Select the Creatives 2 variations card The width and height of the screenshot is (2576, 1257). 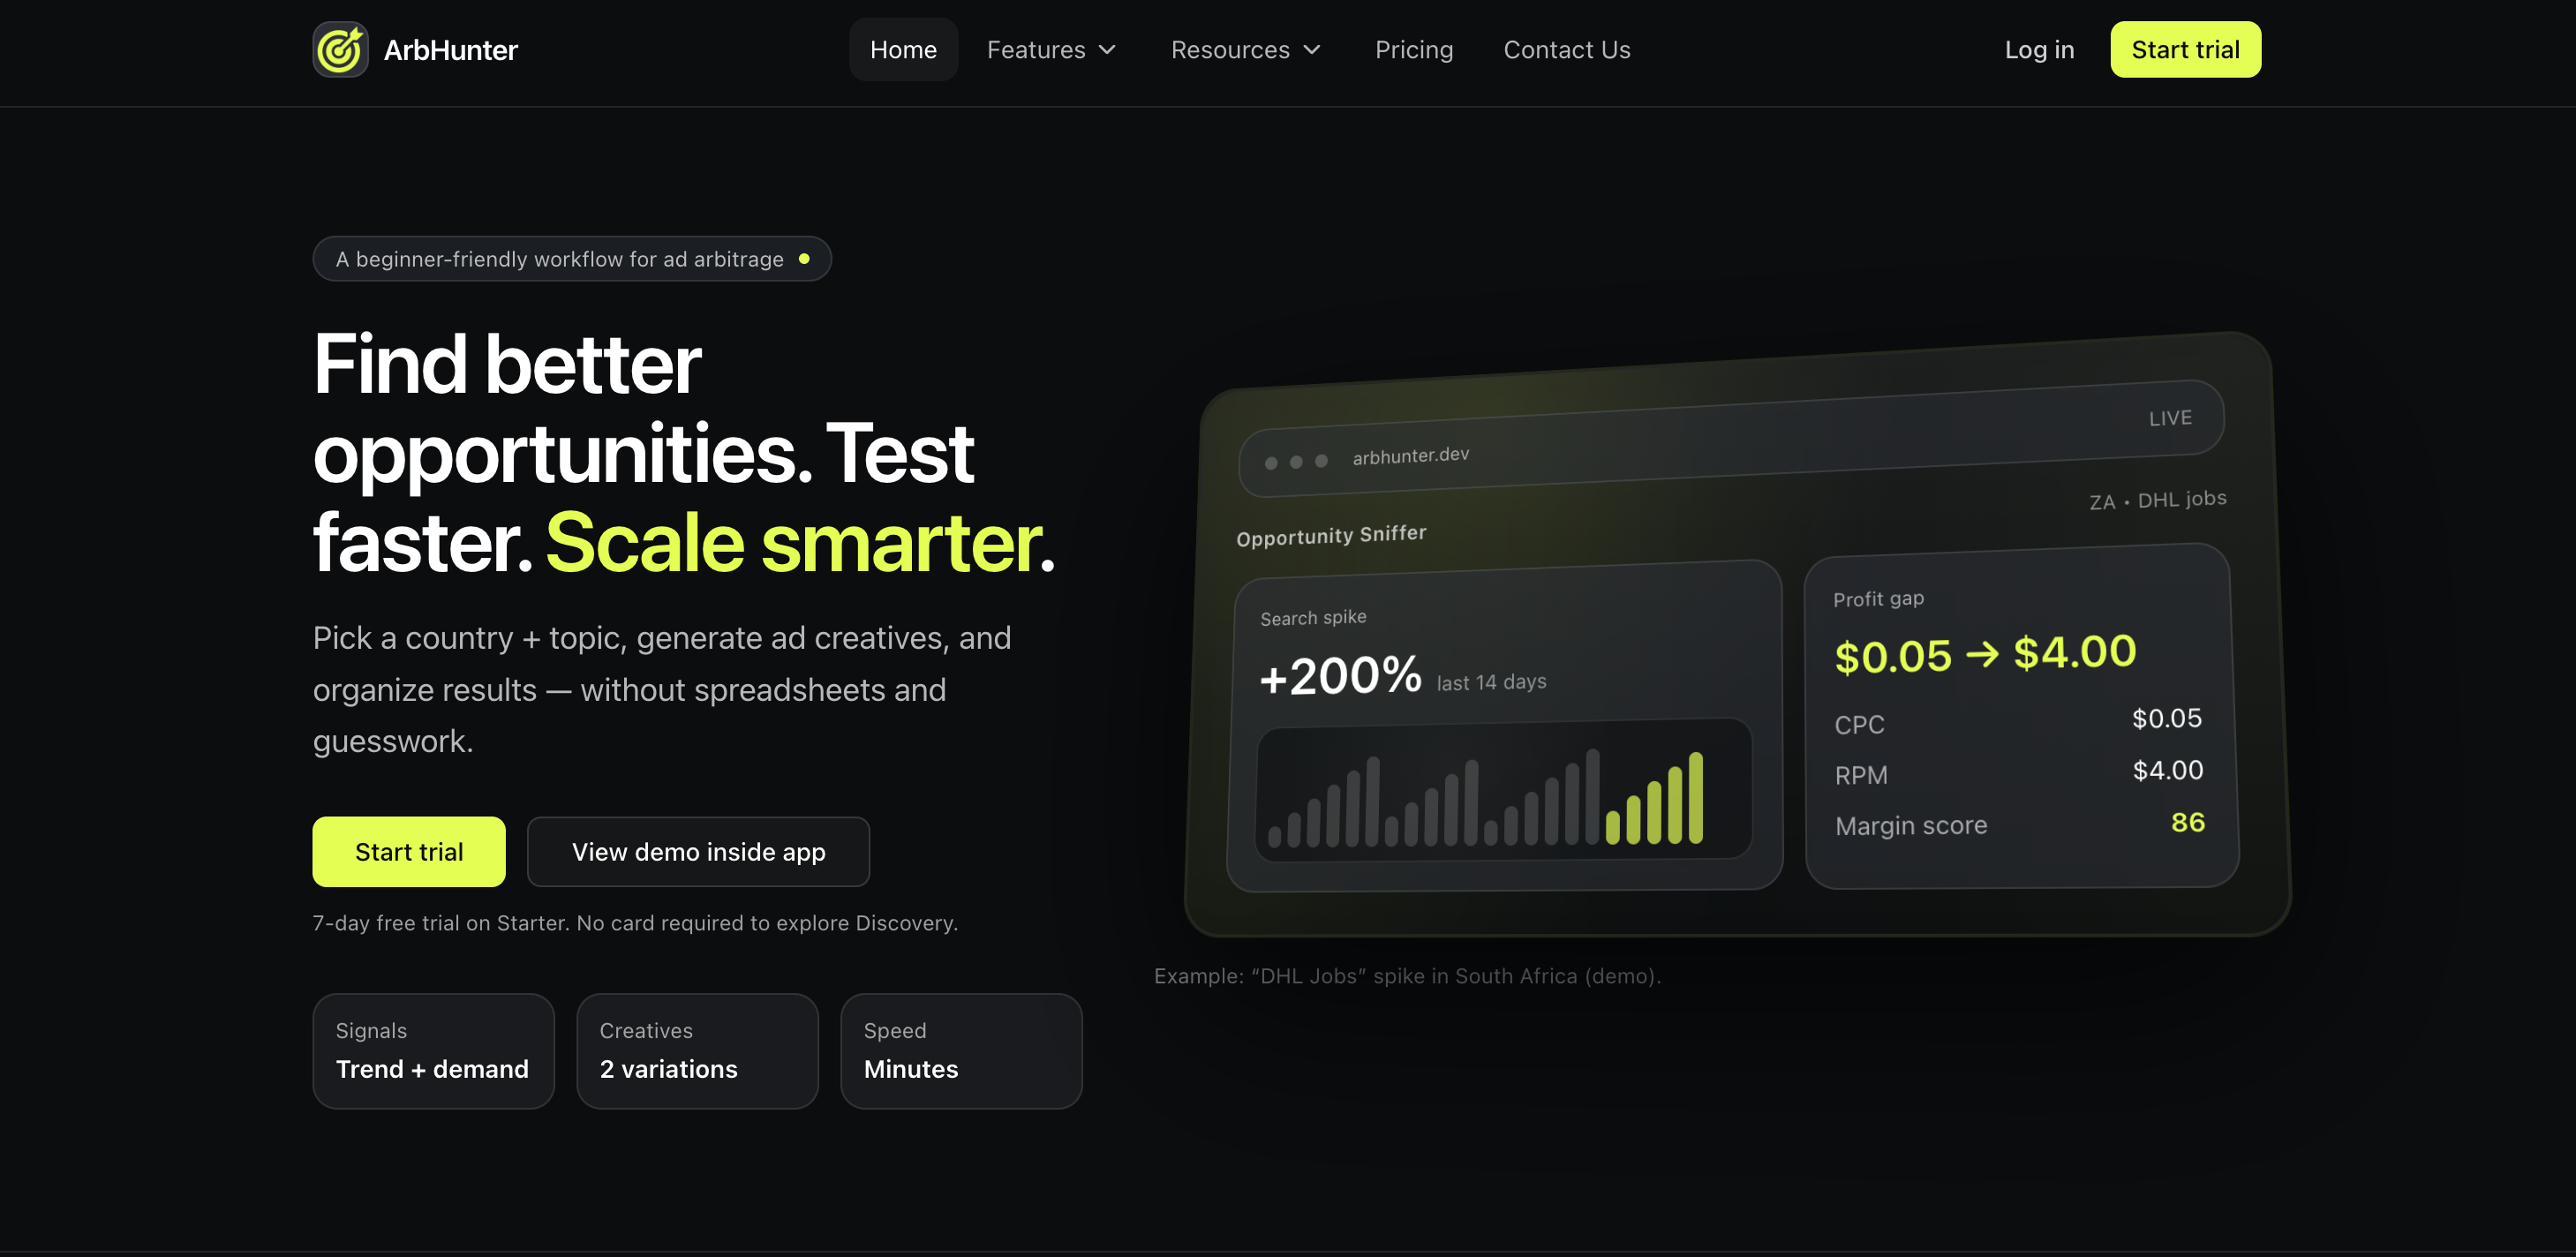click(x=697, y=1050)
